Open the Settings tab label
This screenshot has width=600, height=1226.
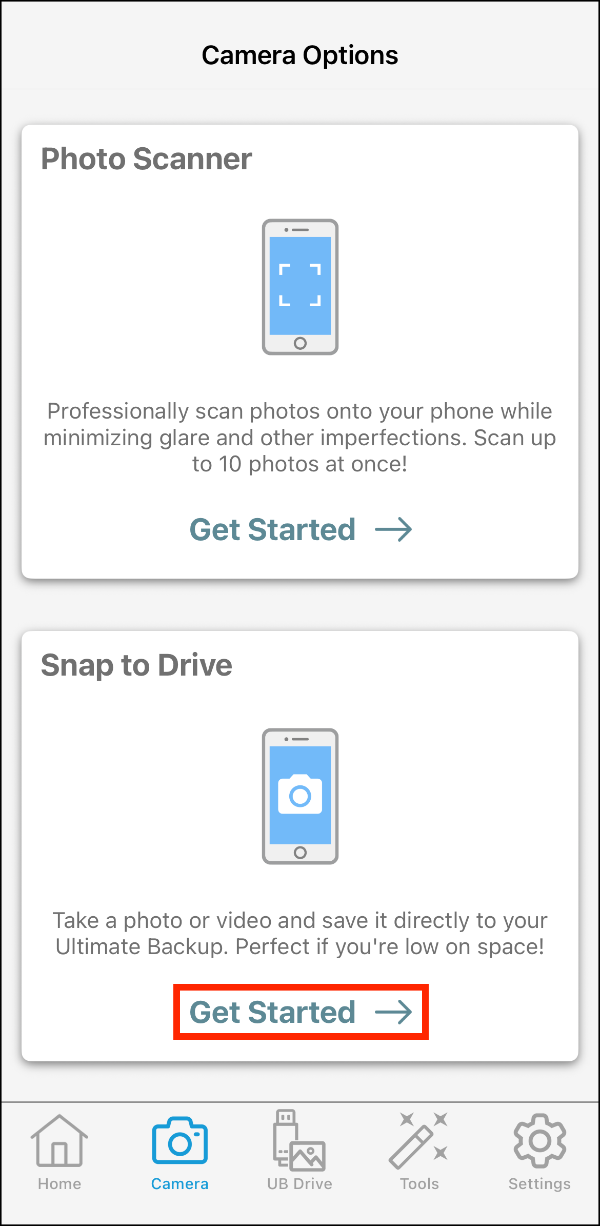[x=539, y=1184]
